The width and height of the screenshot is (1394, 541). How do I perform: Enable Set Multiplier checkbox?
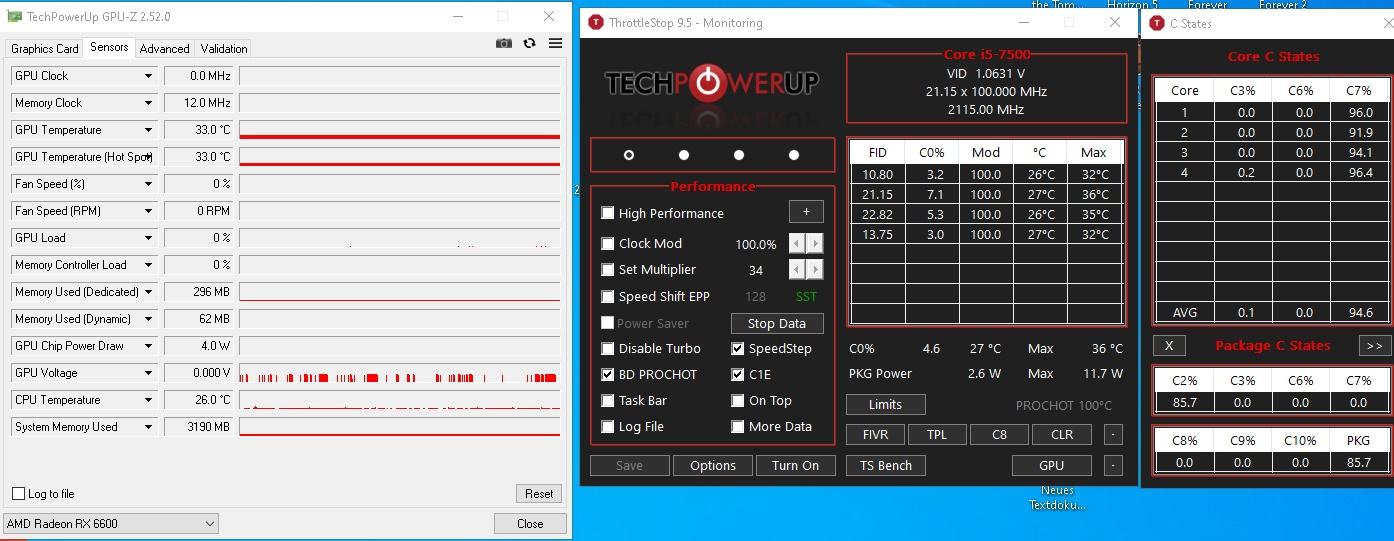[608, 270]
